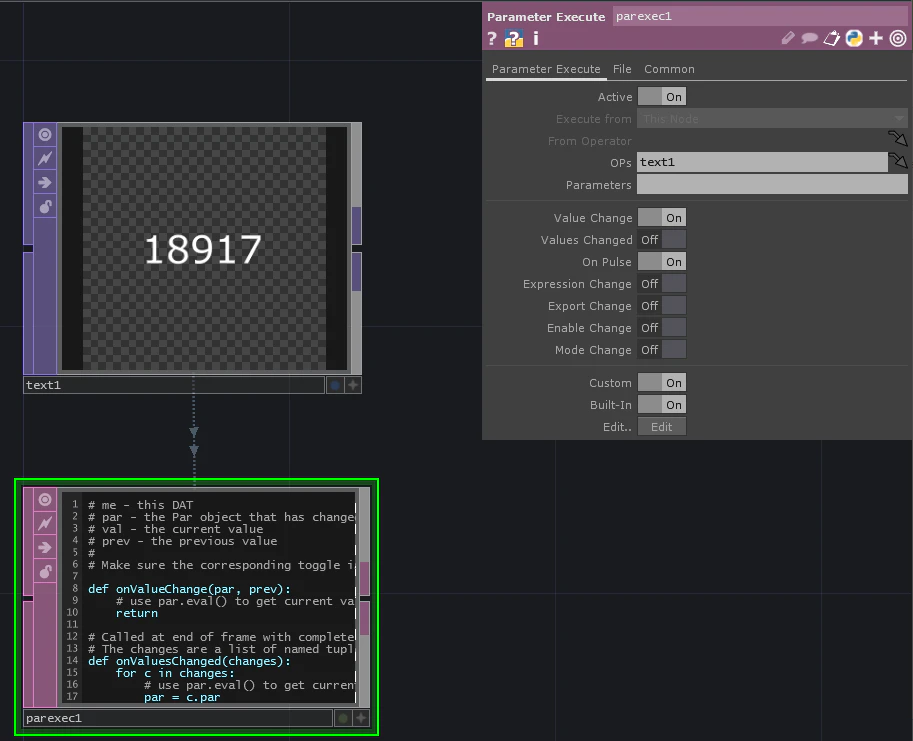Toggle bypass arrow flag on text1 node
Screen dimensions: 913x741
[x=45, y=183]
